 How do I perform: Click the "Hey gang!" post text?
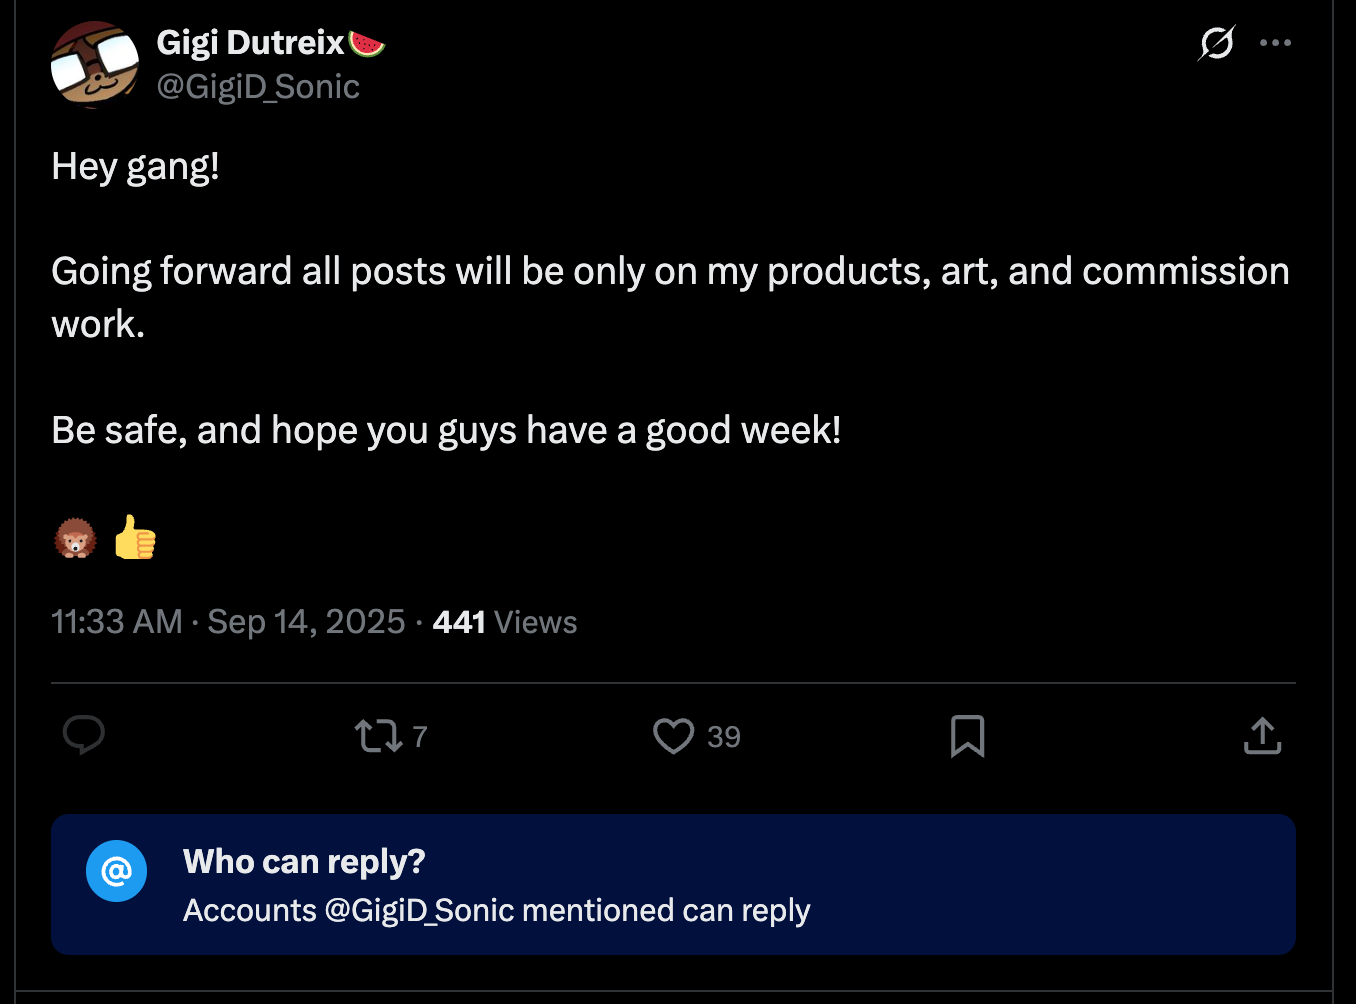point(135,166)
